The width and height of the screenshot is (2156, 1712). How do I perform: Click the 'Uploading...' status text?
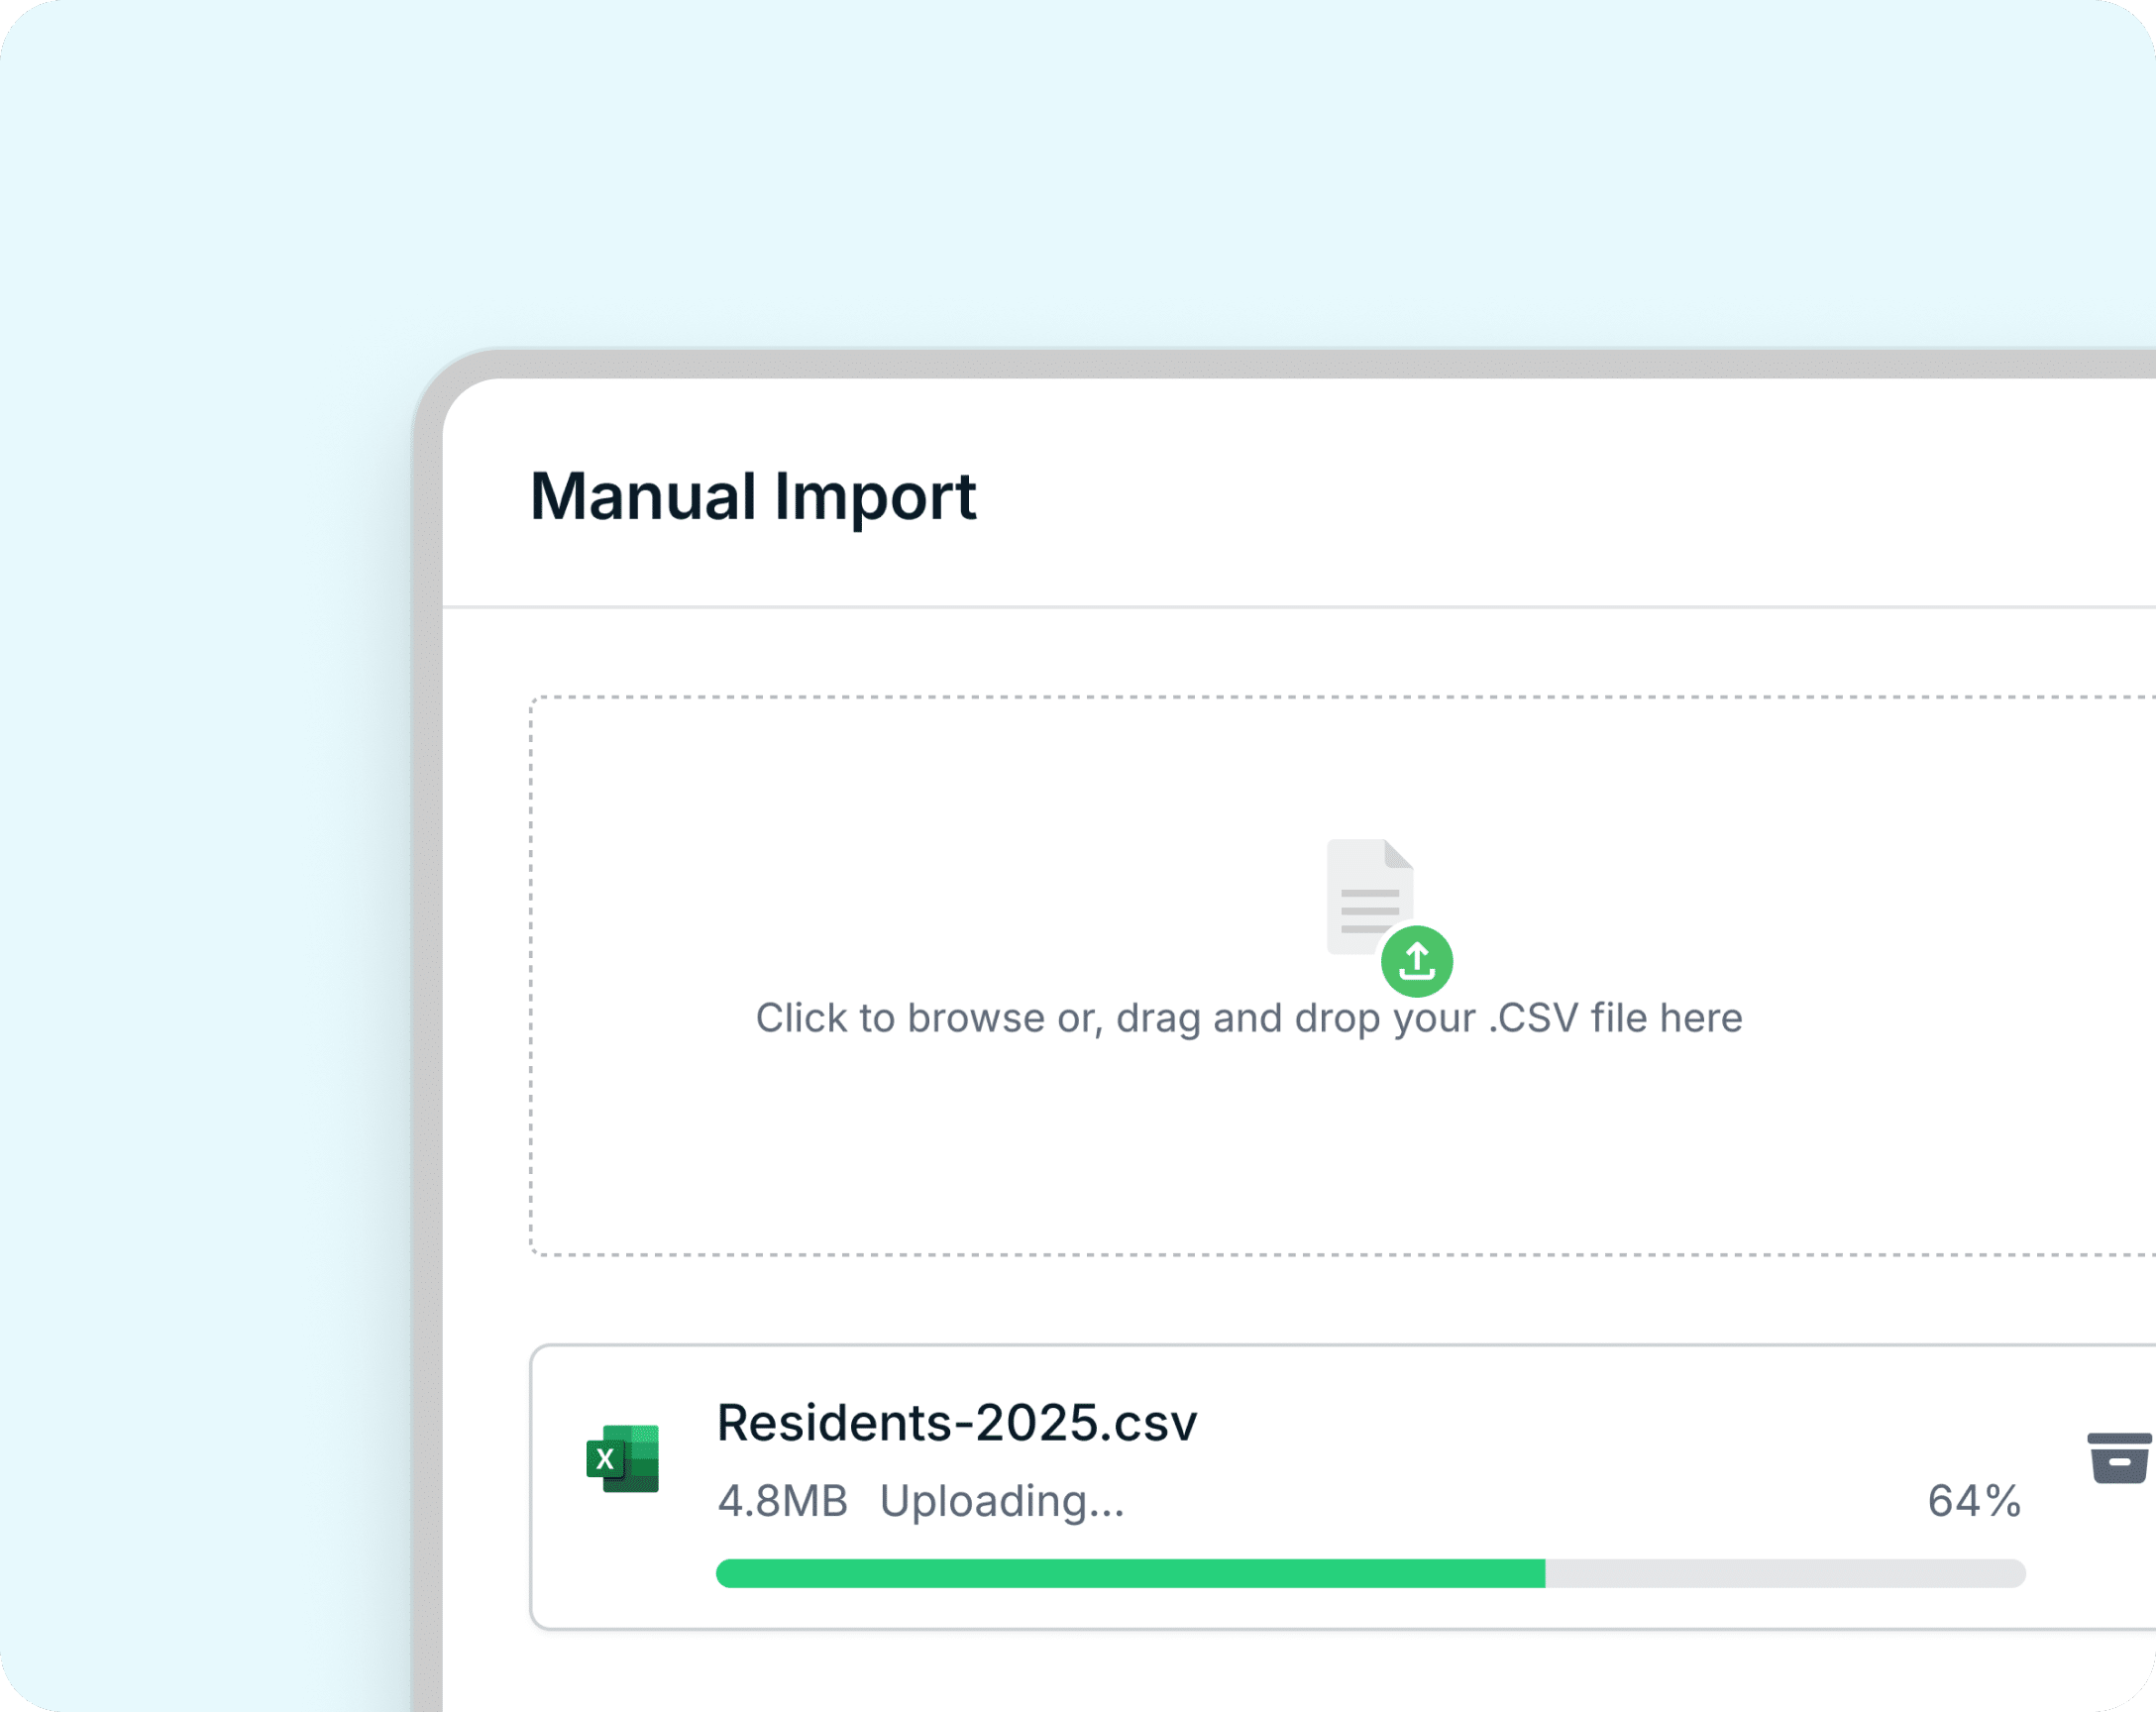[1001, 1501]
